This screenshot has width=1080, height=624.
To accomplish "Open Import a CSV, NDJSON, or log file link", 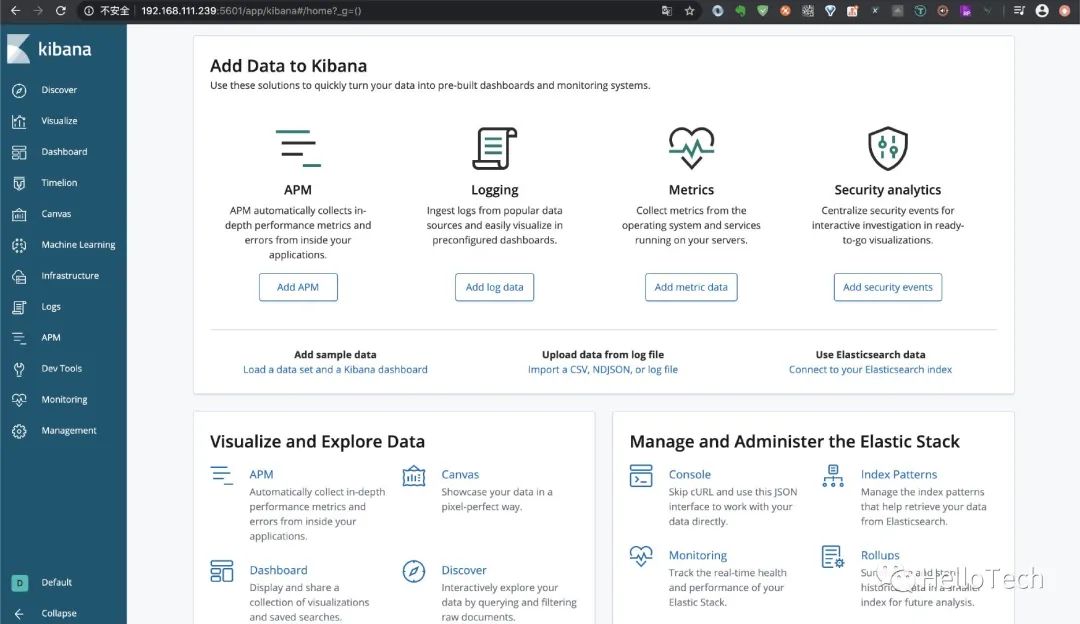I will pos(603,370).
